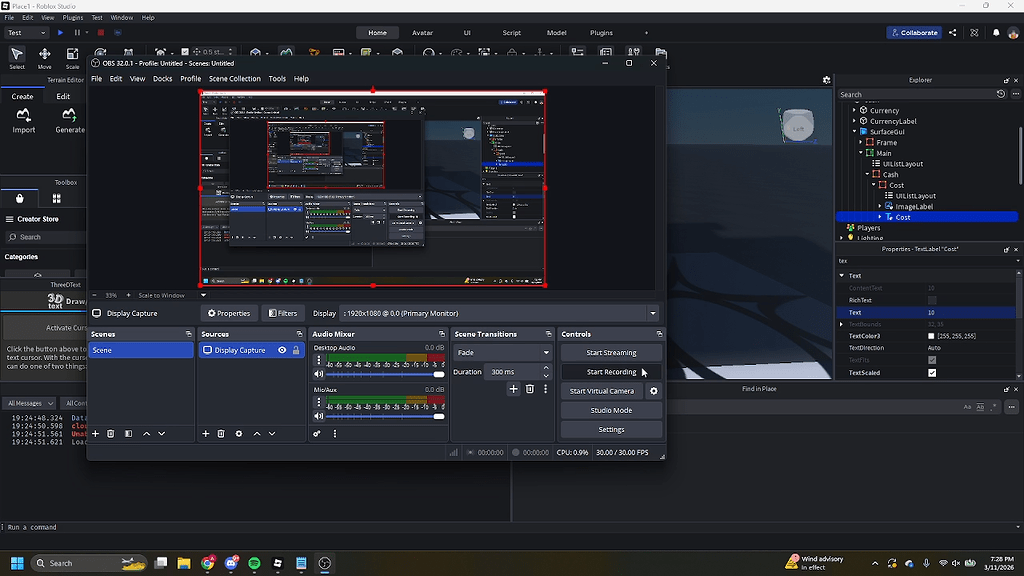Image resolution: width=1024 pixels, height=576 pixels.
Task: Toggle Display Capture source visibility eye
Action: click(x=282, y=350)
